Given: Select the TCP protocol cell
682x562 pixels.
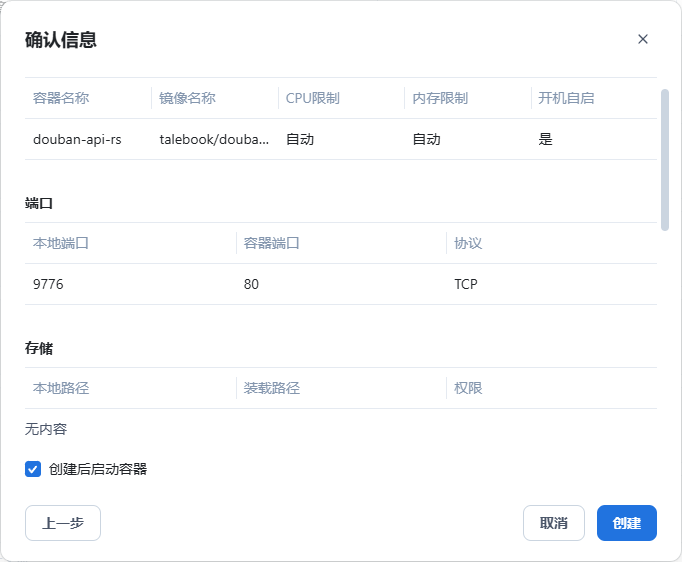Looking at the screenshot, I should [x=466, y=284].
